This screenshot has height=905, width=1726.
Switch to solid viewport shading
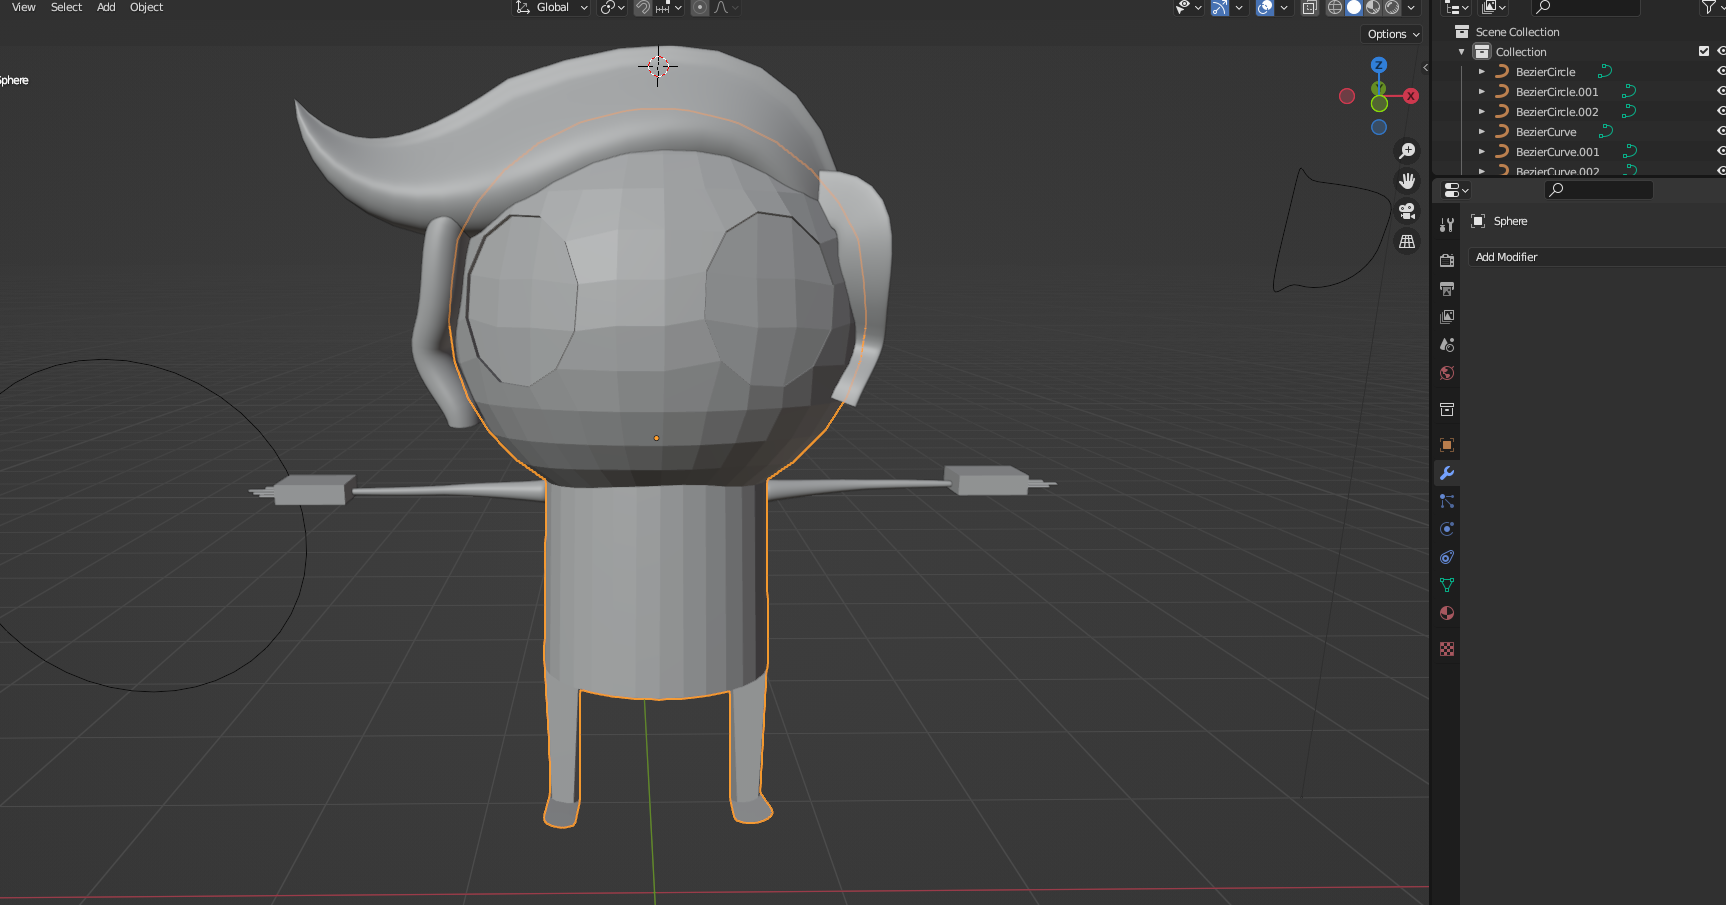1354,7
